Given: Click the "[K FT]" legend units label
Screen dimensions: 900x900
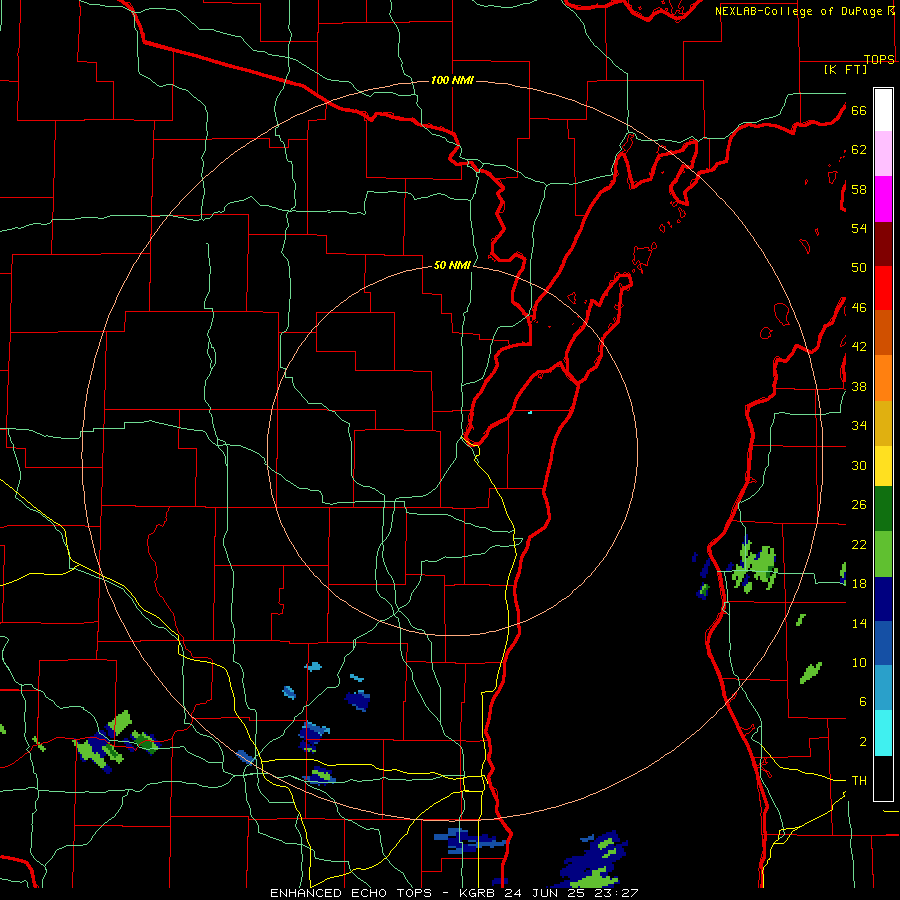Looking at the screenshot, I should pyautogui.click(x=845, y=70).
